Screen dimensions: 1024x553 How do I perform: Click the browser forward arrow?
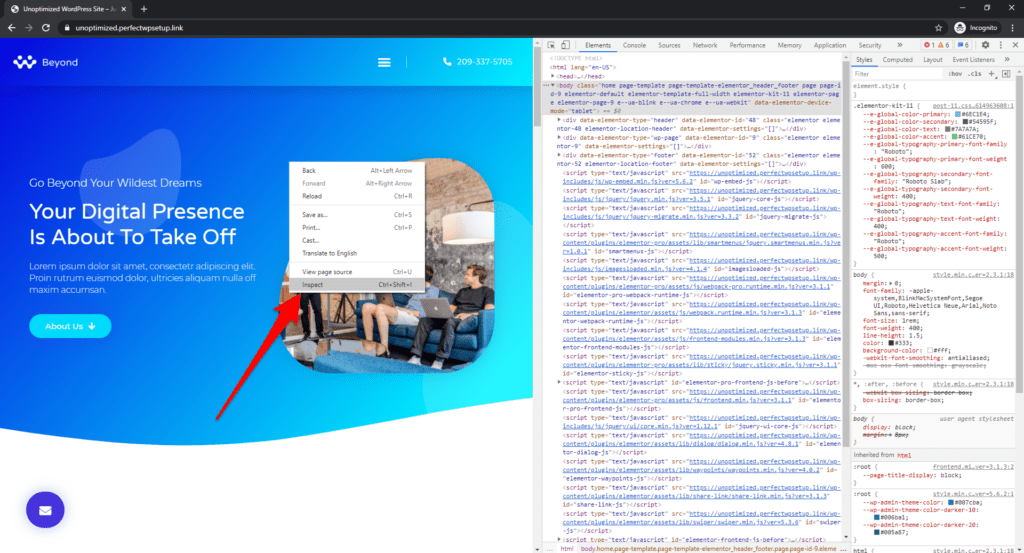coord(29,27)
